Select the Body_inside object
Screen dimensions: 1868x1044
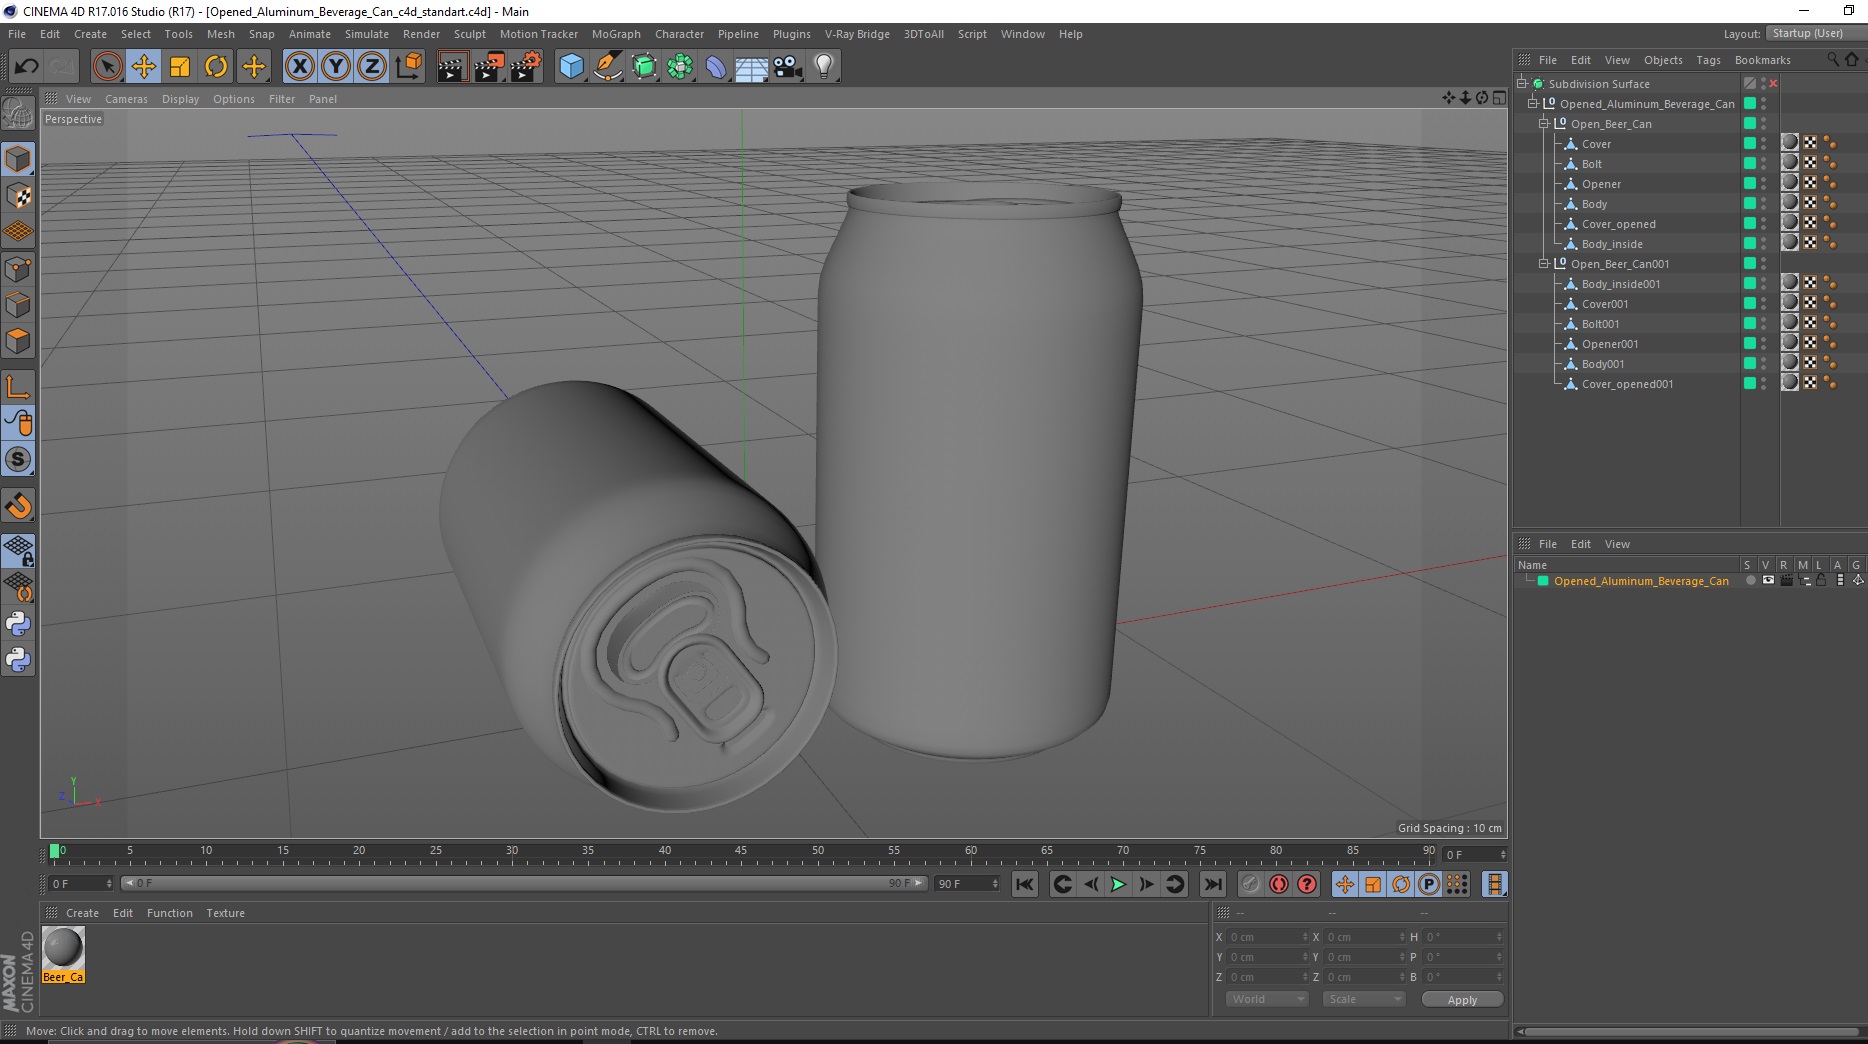[x=1612, y=244]
